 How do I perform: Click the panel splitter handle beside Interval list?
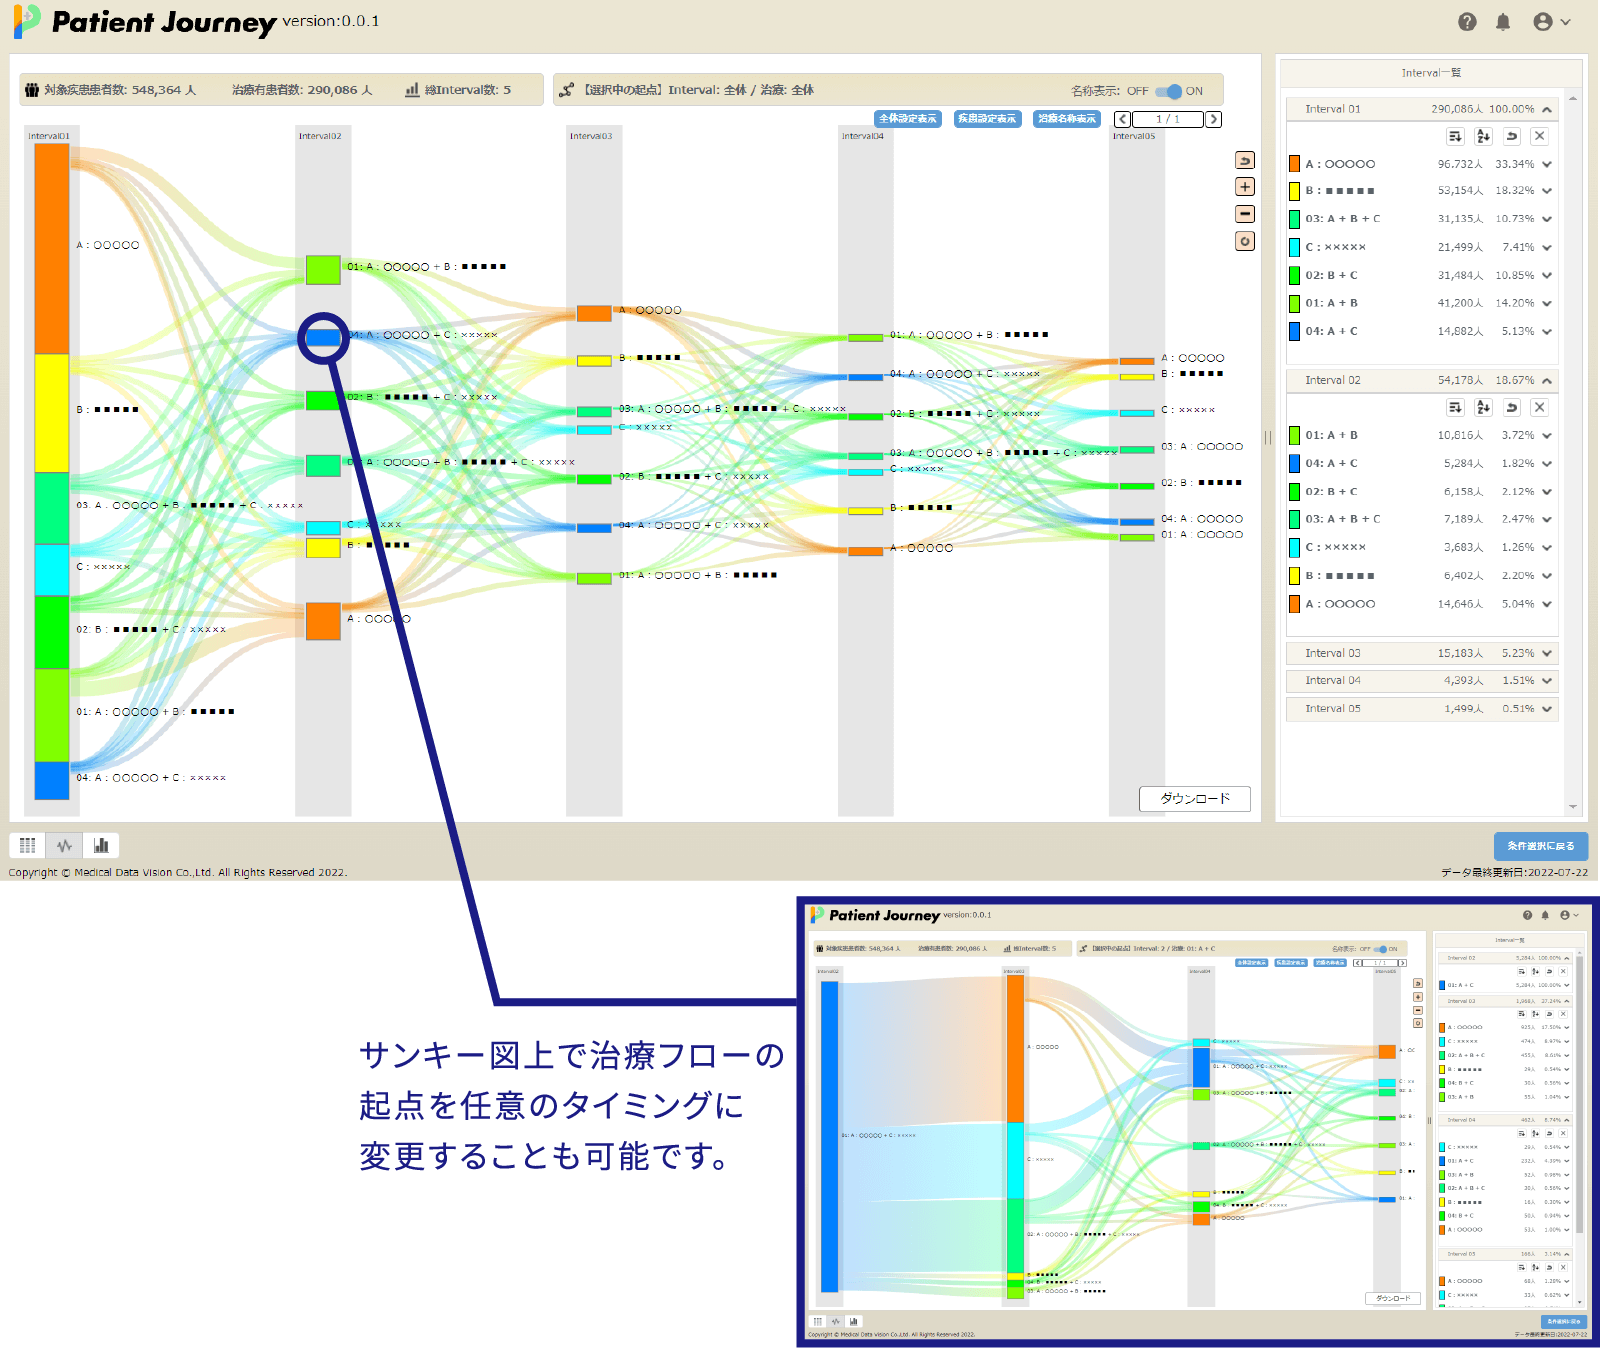tap(1268, 437)
